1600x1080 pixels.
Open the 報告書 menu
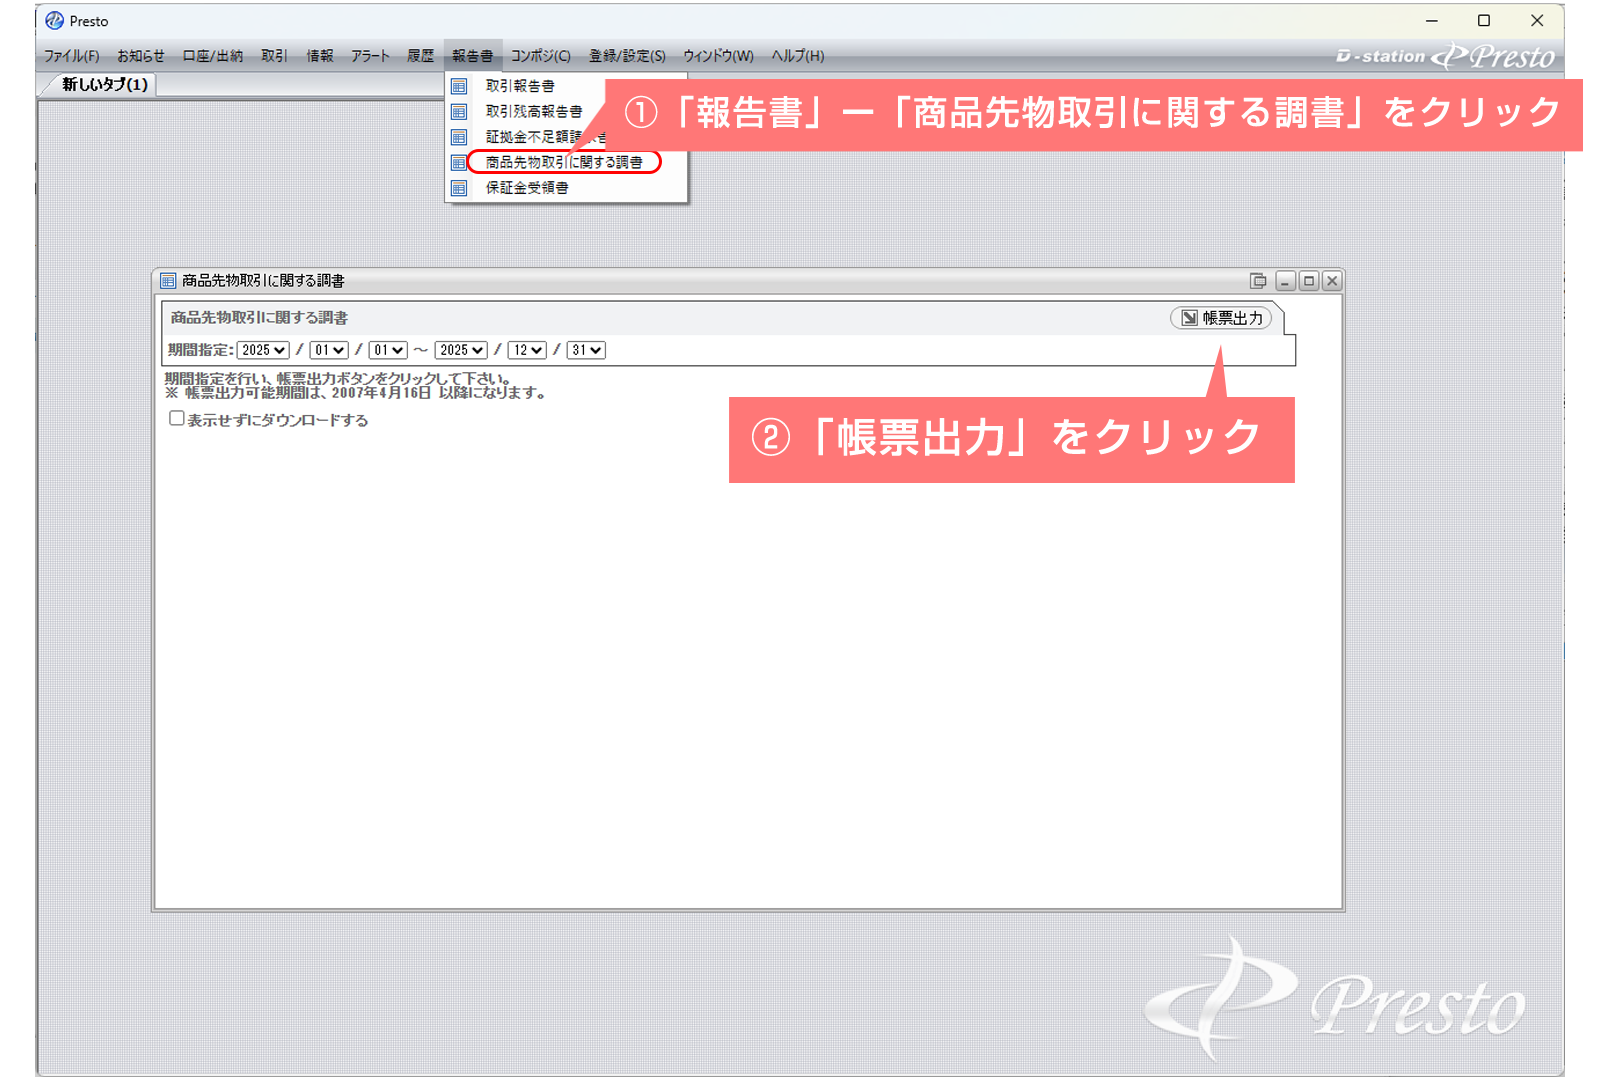pos(472,56)
